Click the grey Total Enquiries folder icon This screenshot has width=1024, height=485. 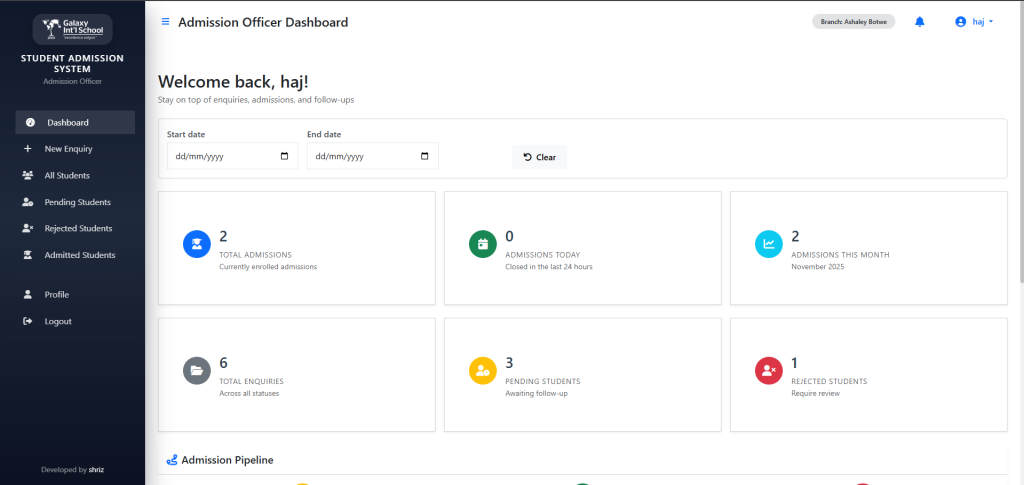(x=197, y=370)
